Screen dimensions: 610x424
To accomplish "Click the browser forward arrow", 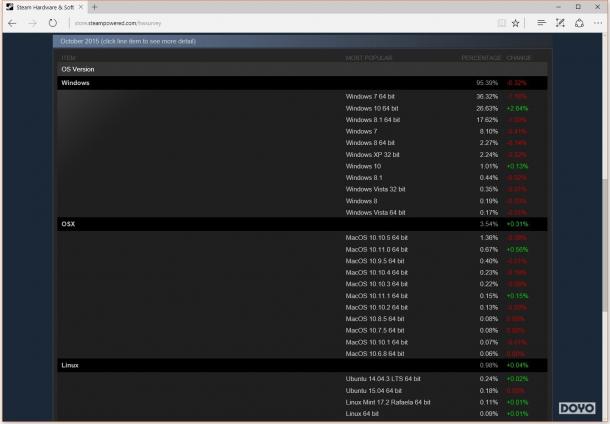I will click(33, 23).
